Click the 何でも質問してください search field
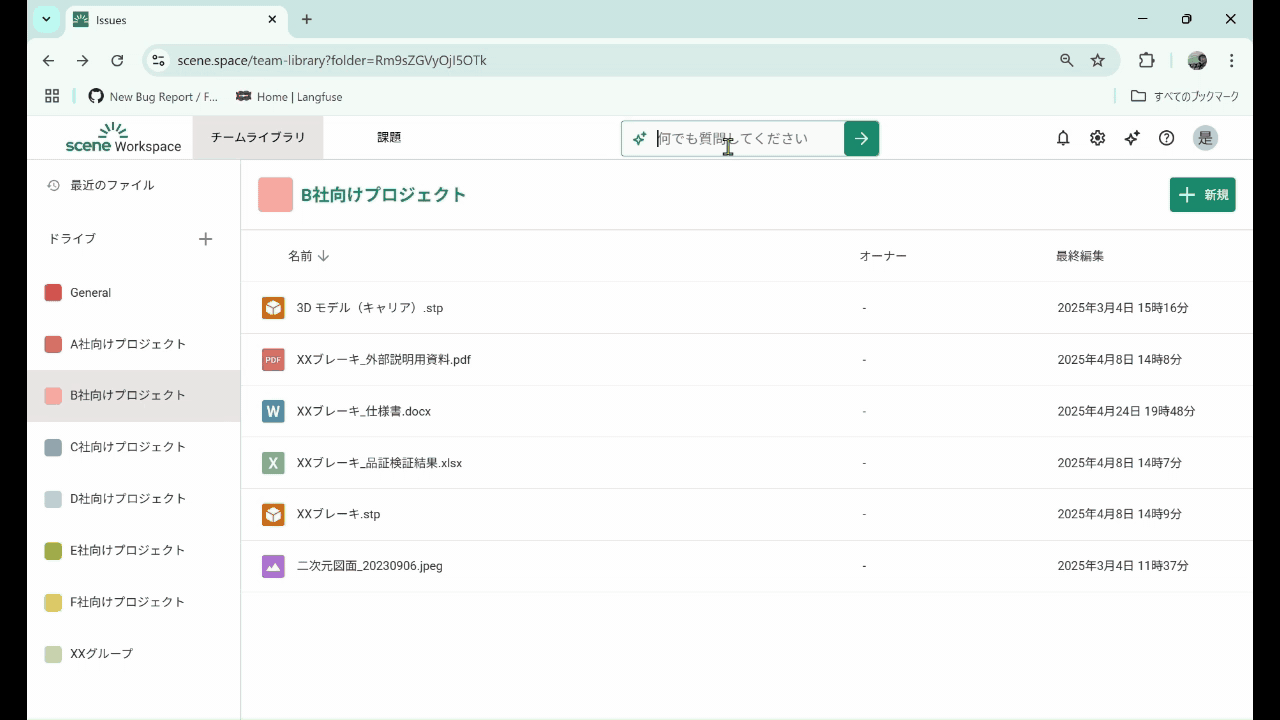 click(x=745, y=138)
